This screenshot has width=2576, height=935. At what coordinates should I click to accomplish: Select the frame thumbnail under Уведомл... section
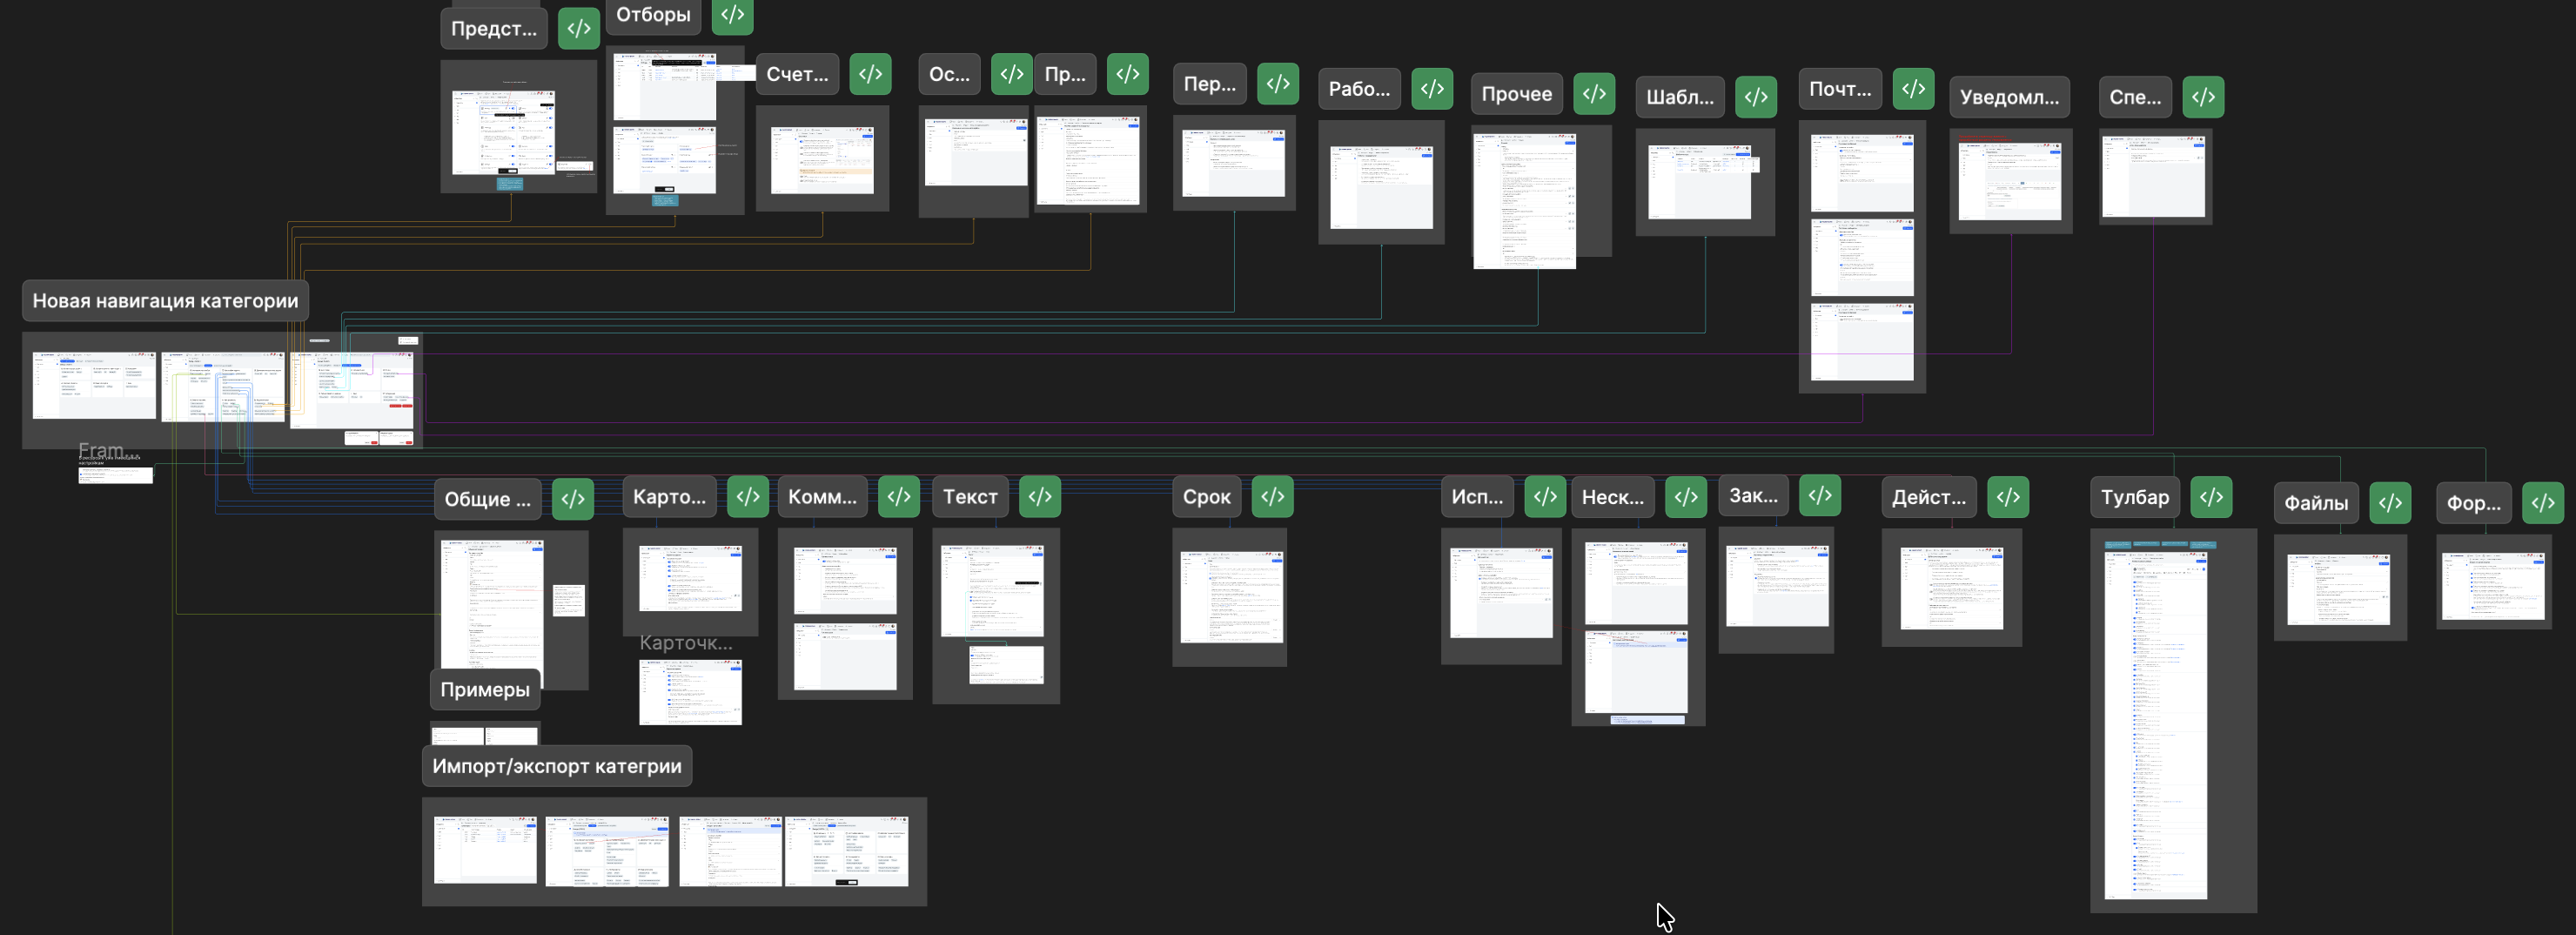coord(2009,182)
